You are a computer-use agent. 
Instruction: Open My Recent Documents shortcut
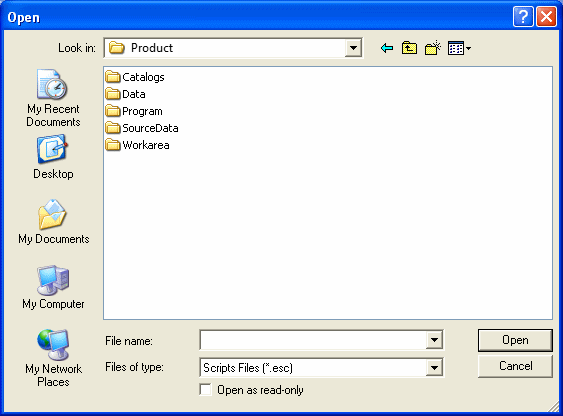(x=53, y=98)
